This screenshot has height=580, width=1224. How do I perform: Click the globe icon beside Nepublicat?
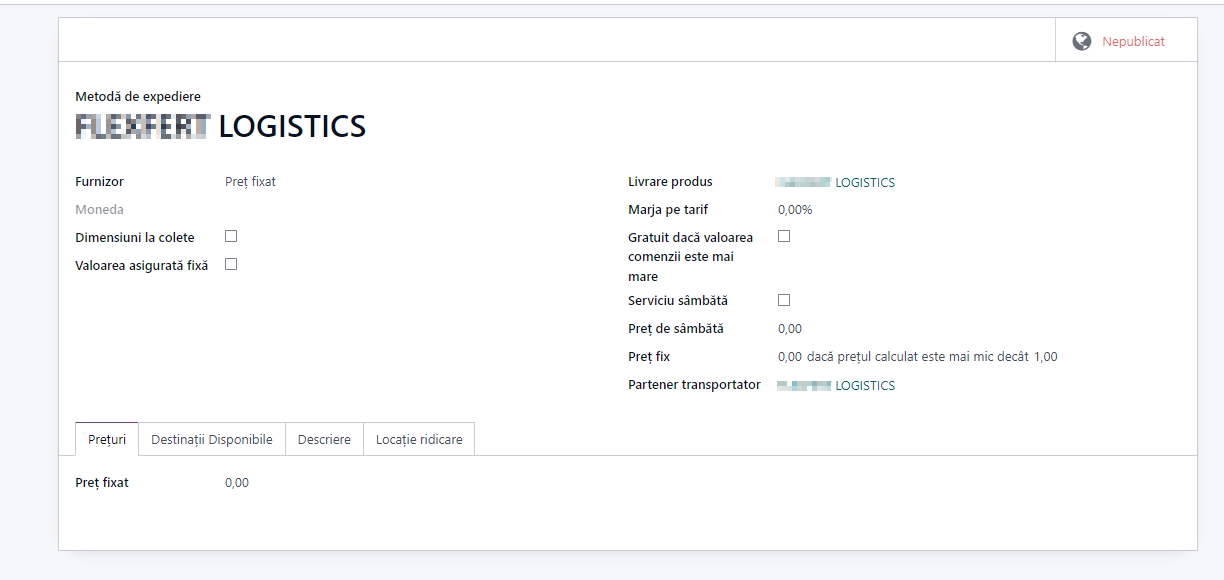[x=1081, y=41]
